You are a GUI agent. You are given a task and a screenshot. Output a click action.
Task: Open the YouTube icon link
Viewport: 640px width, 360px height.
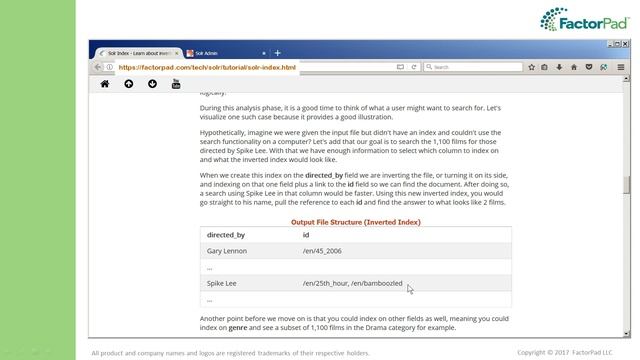point(176,84)
